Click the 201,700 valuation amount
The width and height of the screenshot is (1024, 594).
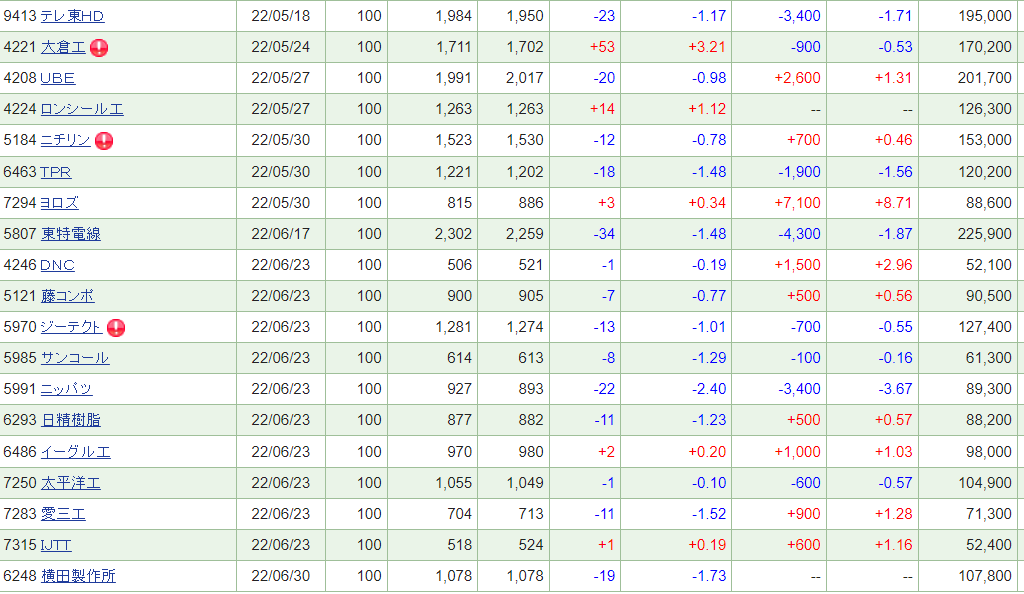[x=985, y=78]
